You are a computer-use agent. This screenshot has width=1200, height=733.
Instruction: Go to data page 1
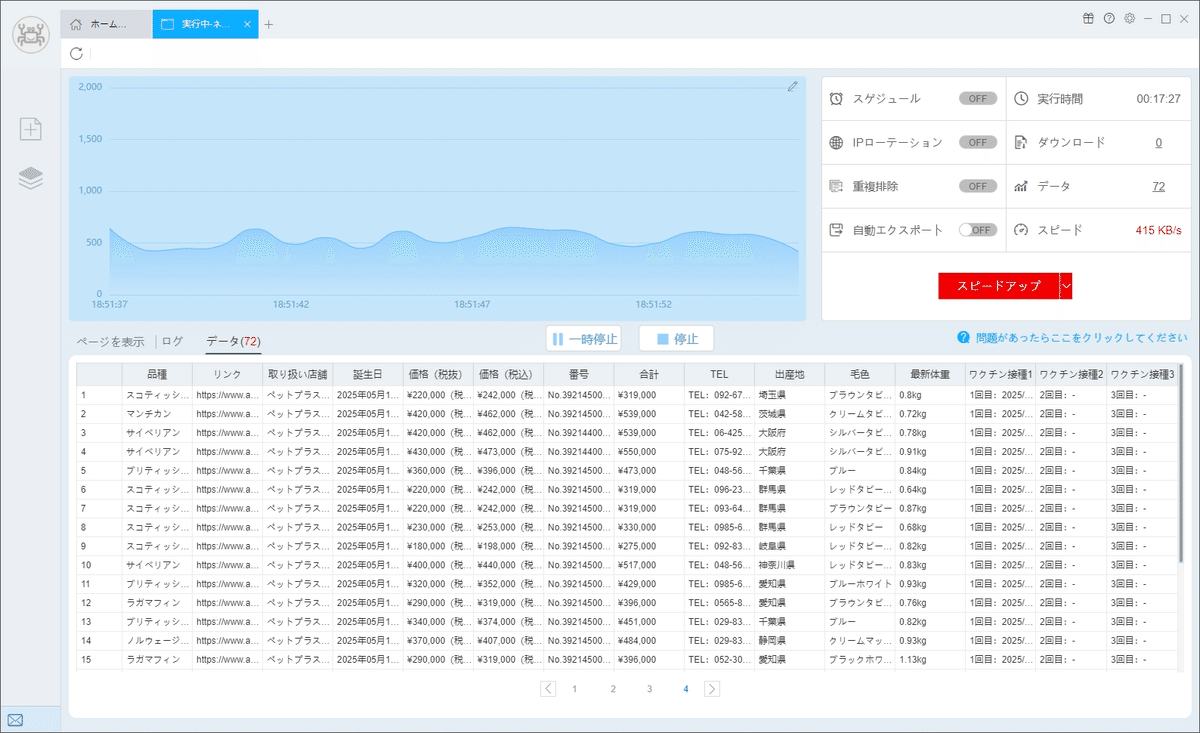click(575, 688)
